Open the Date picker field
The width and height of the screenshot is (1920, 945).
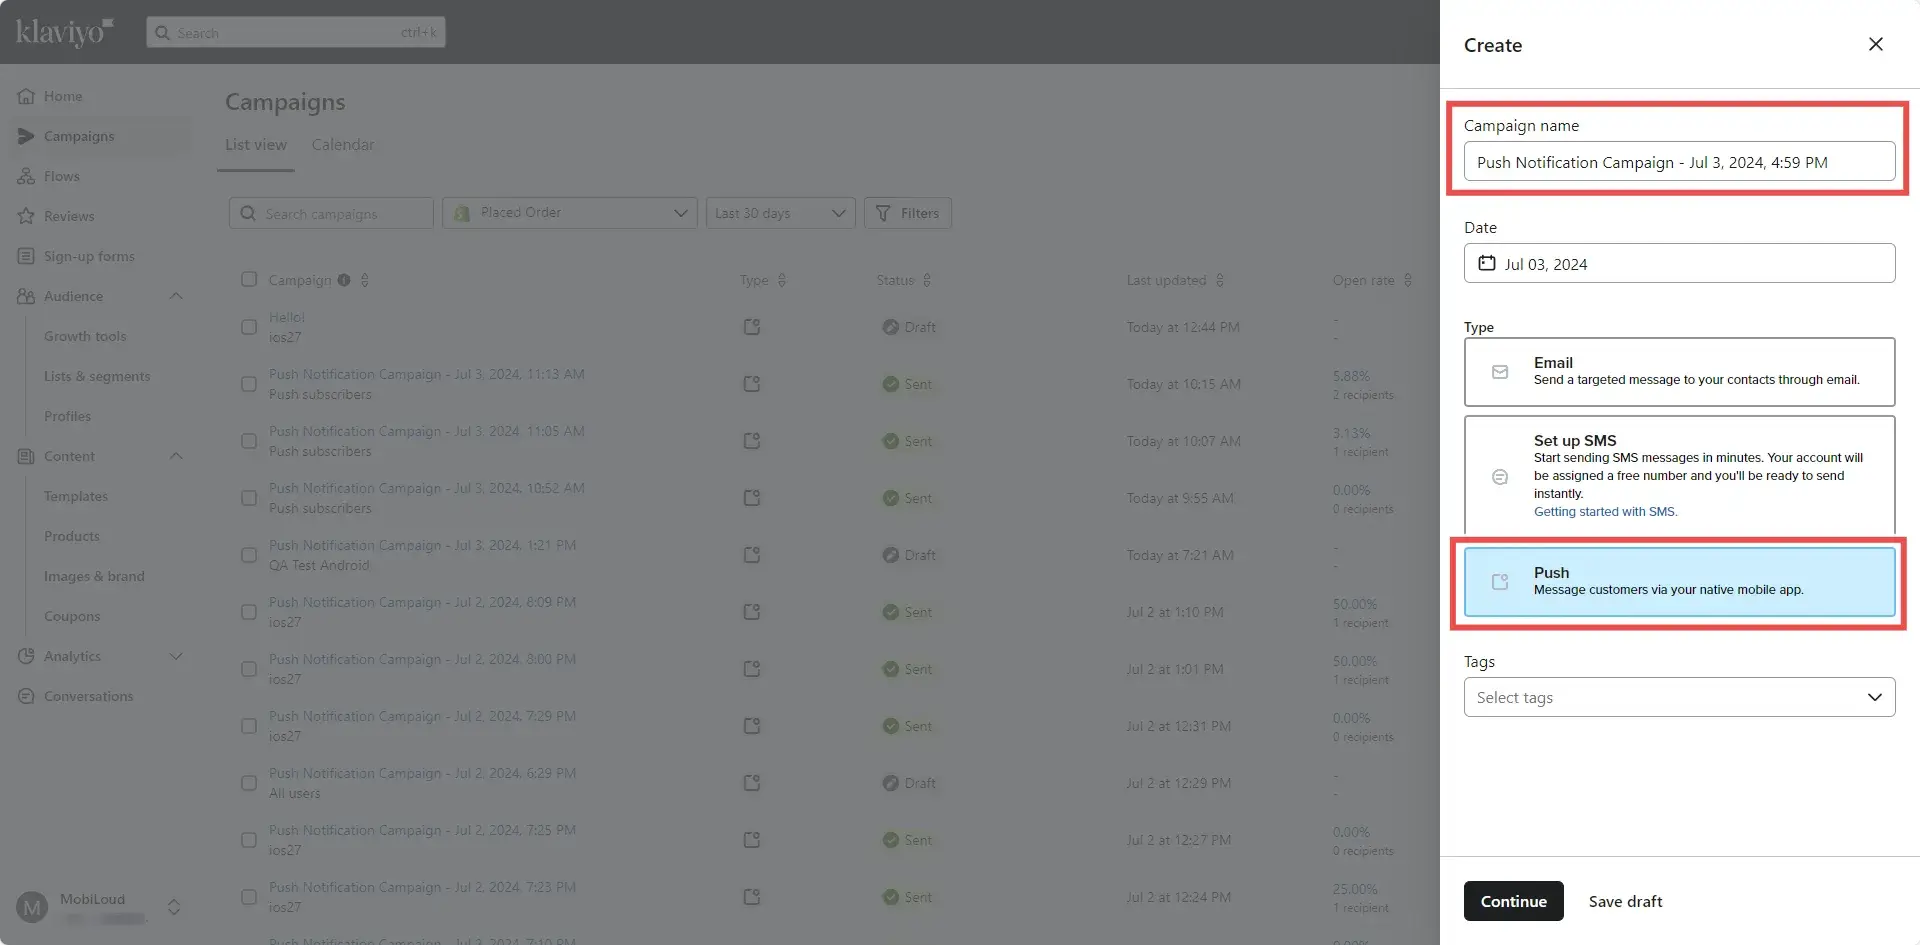tap(1679, 263)
